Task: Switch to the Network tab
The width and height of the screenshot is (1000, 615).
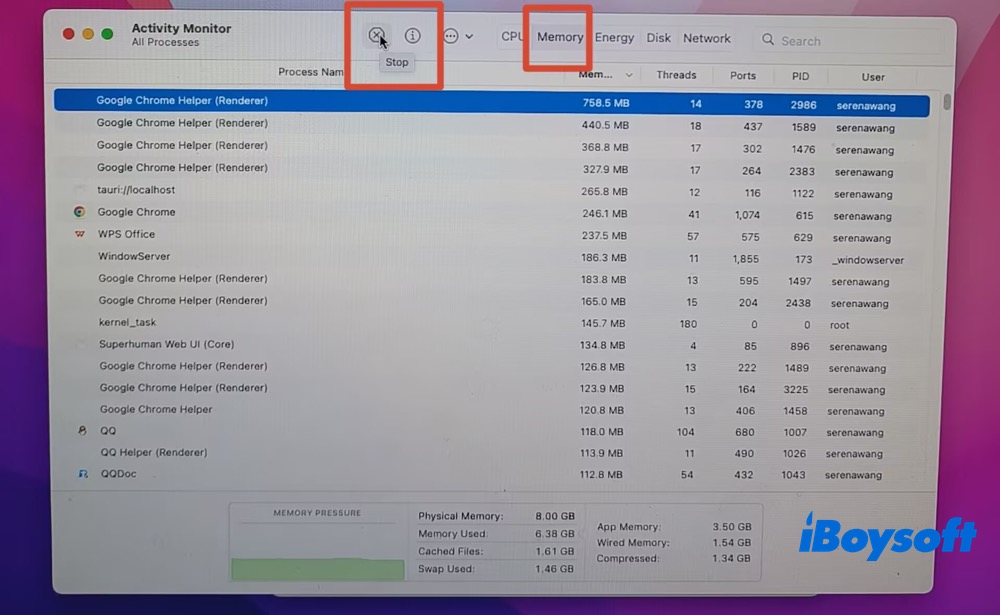Action: pos(707,38)
